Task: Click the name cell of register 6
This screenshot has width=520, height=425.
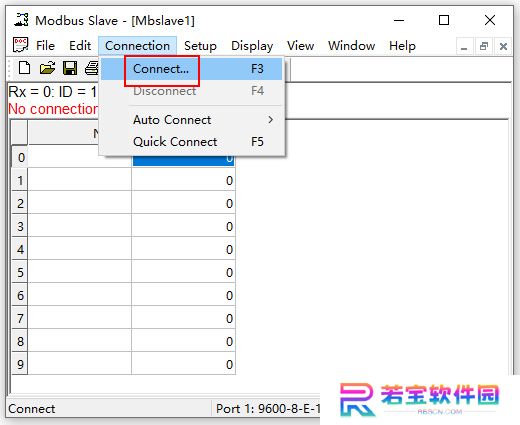Action: pyautogui.click(x=80, y=295)
